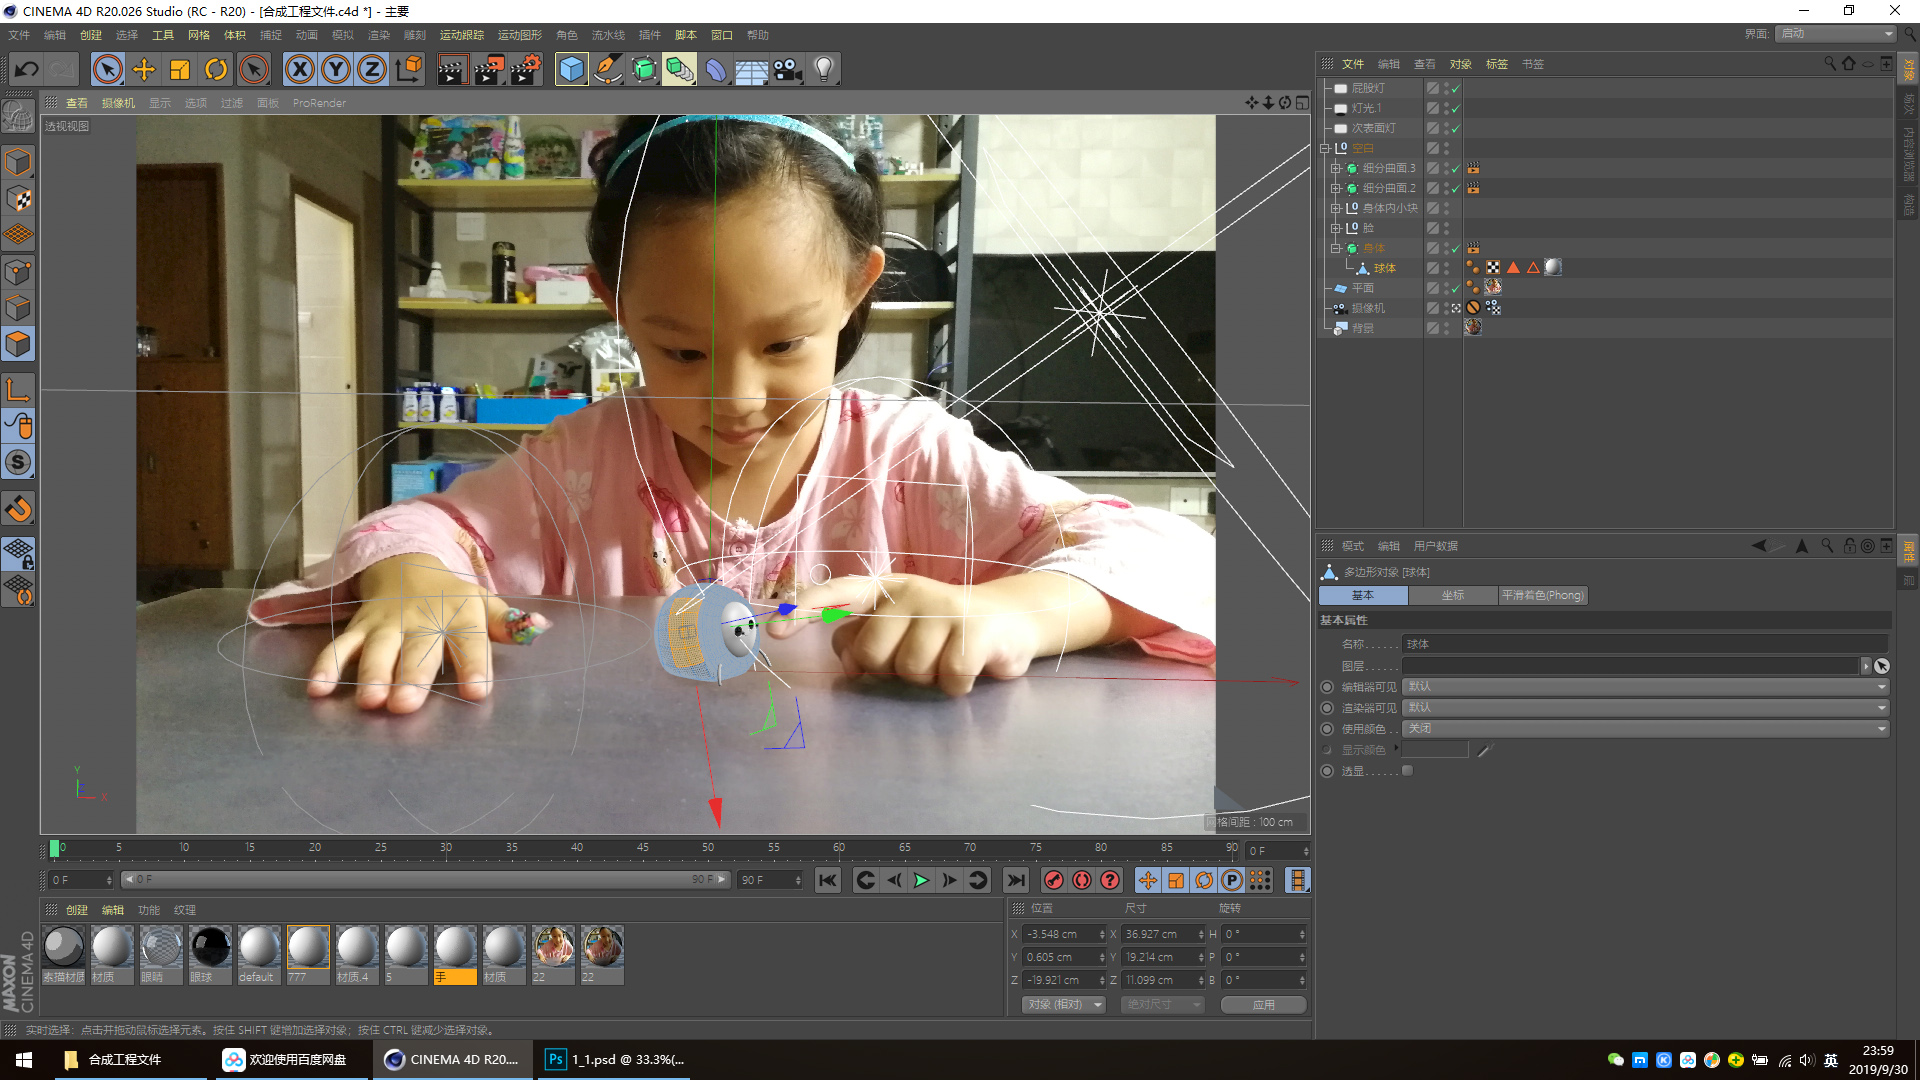Activate the Rotate tool in top toolbar
This screenshot has width=1920, height=1080.
216,69
